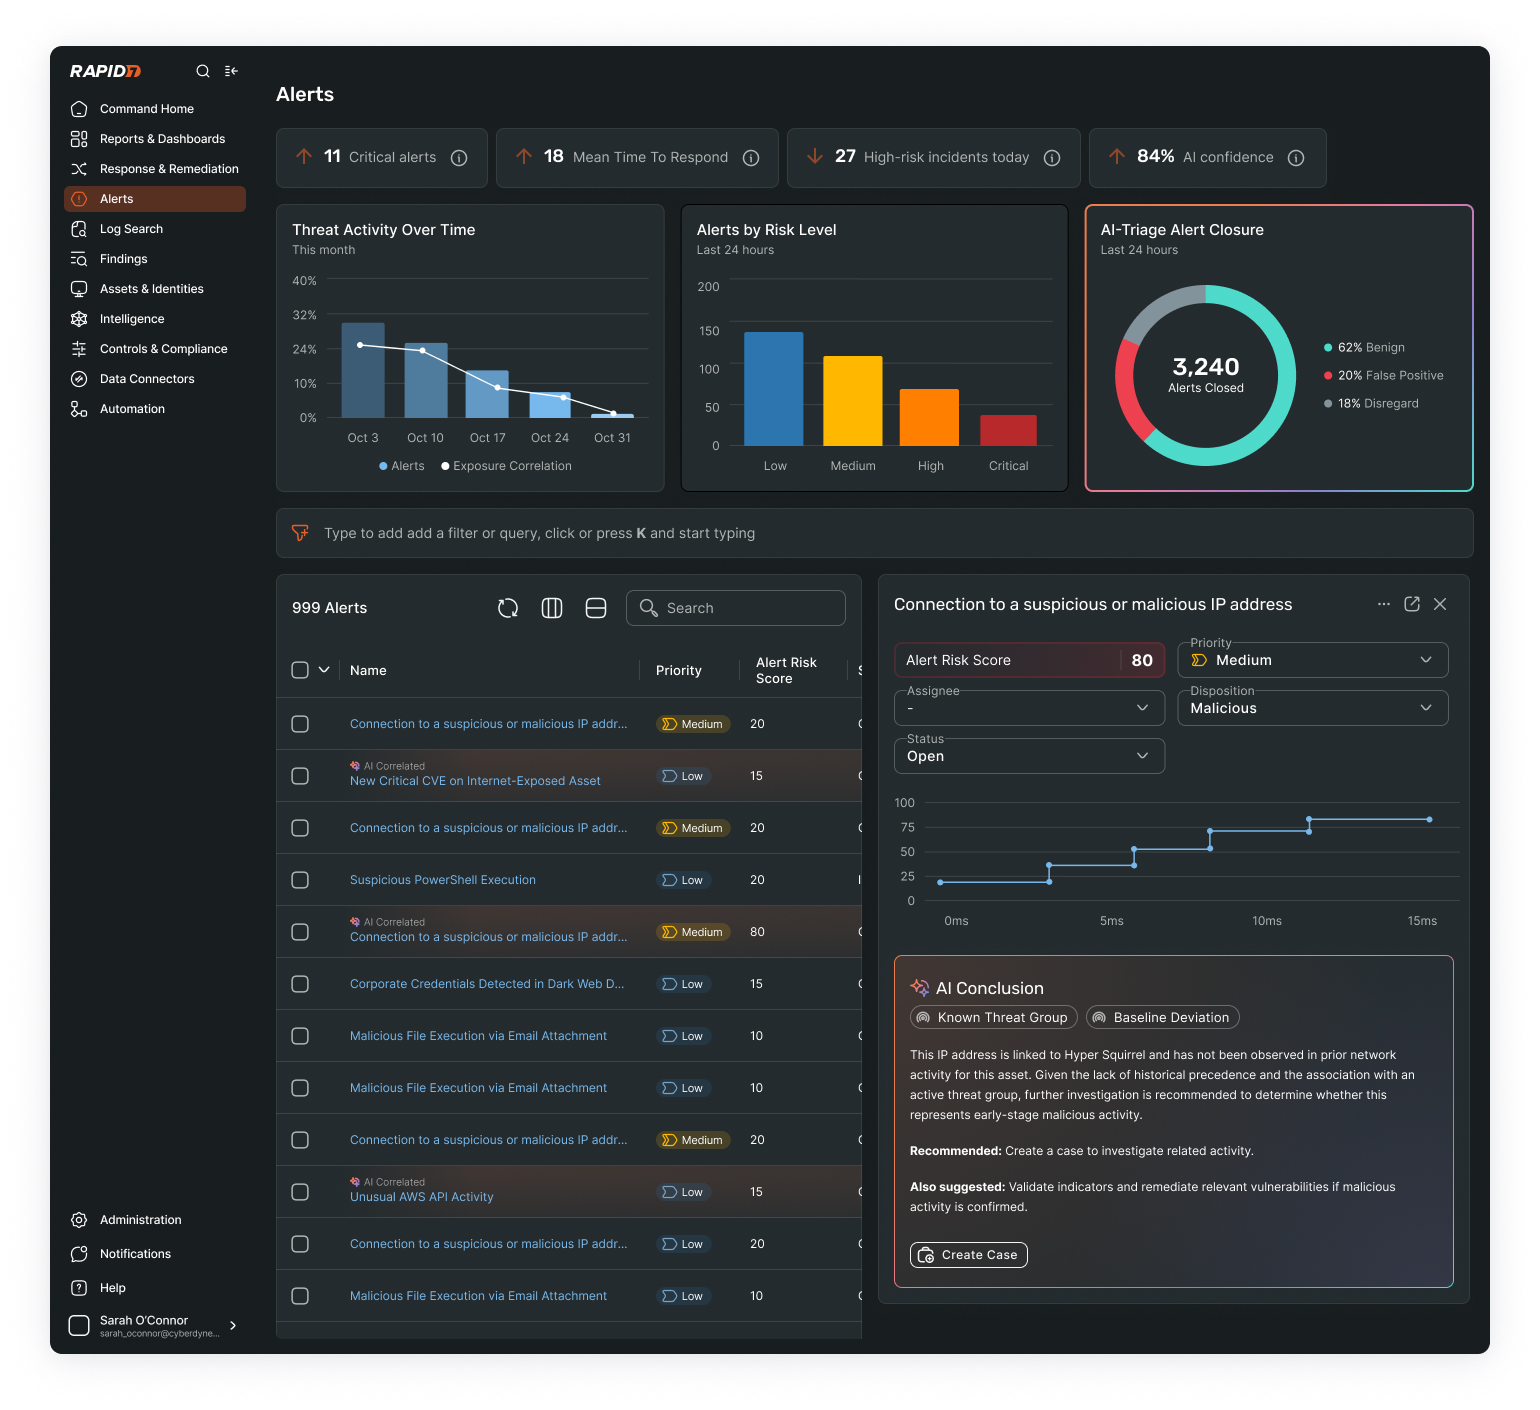This screenshot has width=1540, height=1410.
Task: Open Unusual AWS API Activity alert link
Action: [421, 1197]
